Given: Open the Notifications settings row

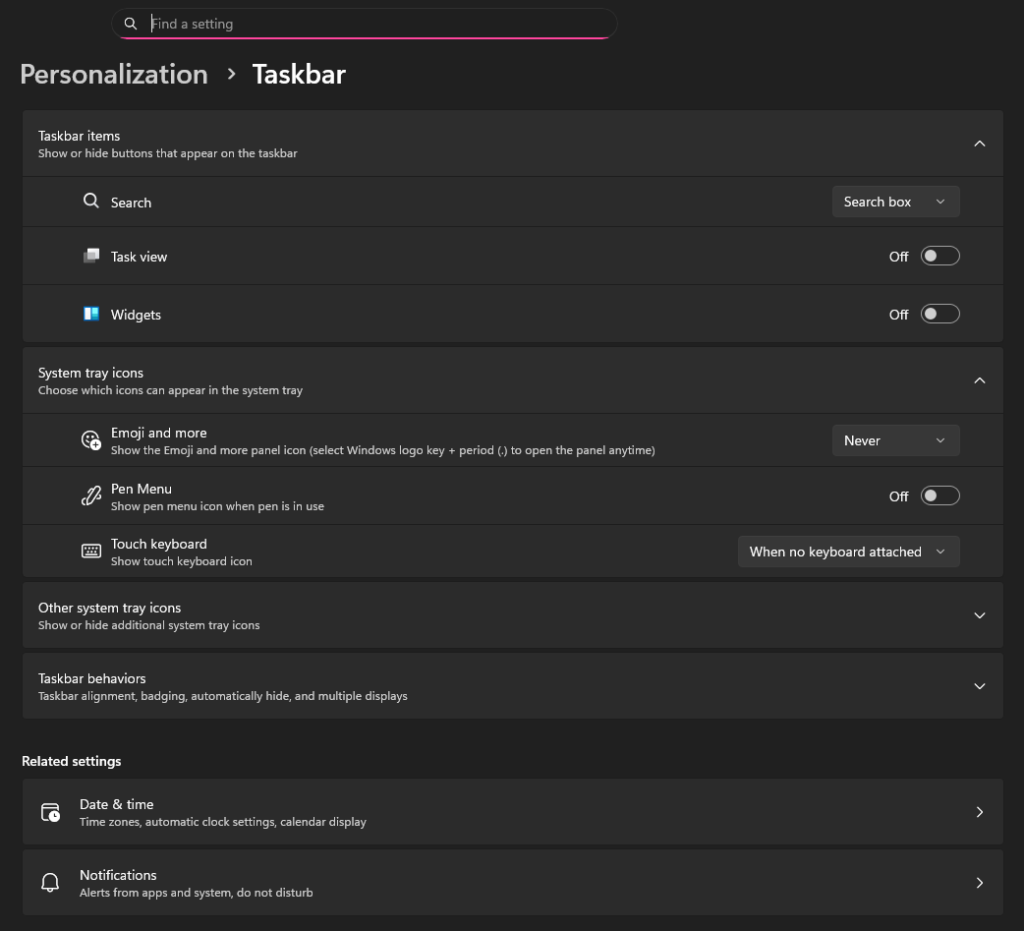Looking at the screenshot, I should click(x=512, y=882).
